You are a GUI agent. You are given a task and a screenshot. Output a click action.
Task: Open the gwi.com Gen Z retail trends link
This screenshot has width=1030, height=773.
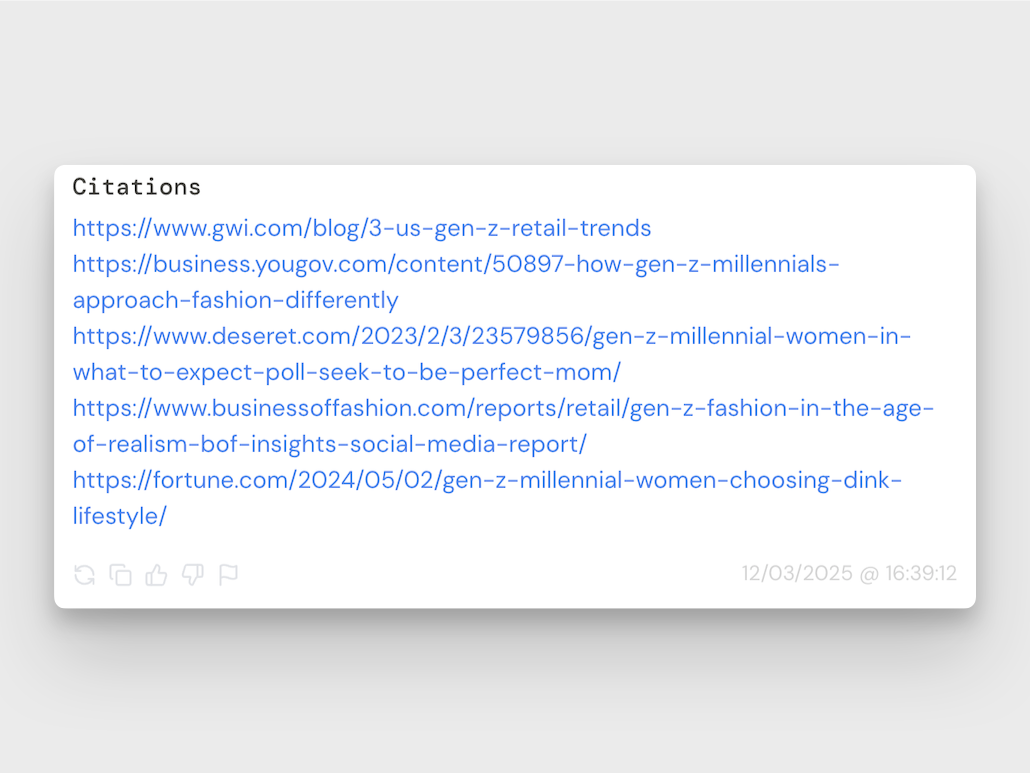pyautogui.click(x=362, y=228)
